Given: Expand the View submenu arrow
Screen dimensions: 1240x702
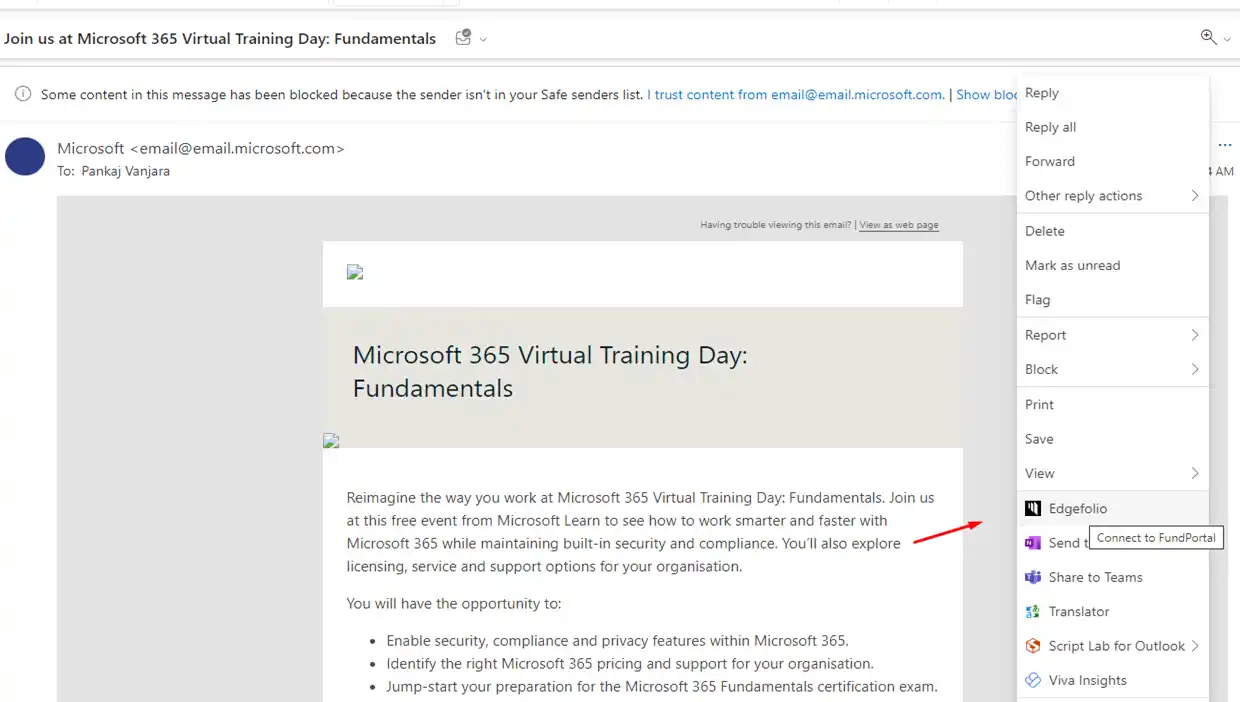Looking at the screenshot, I should point(1195,473).
